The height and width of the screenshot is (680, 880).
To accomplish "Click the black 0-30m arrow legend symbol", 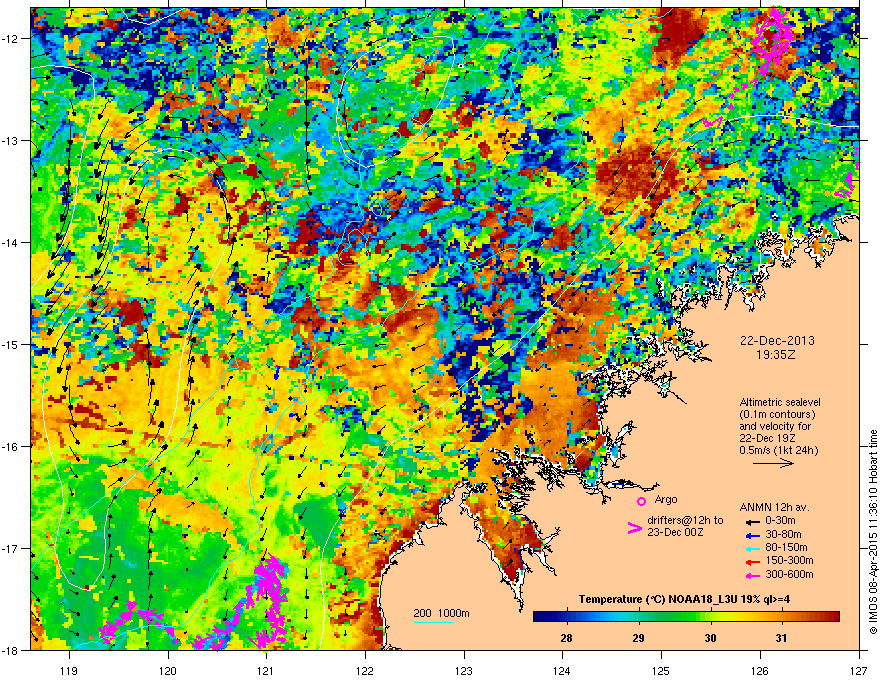I will click(752, 521).
